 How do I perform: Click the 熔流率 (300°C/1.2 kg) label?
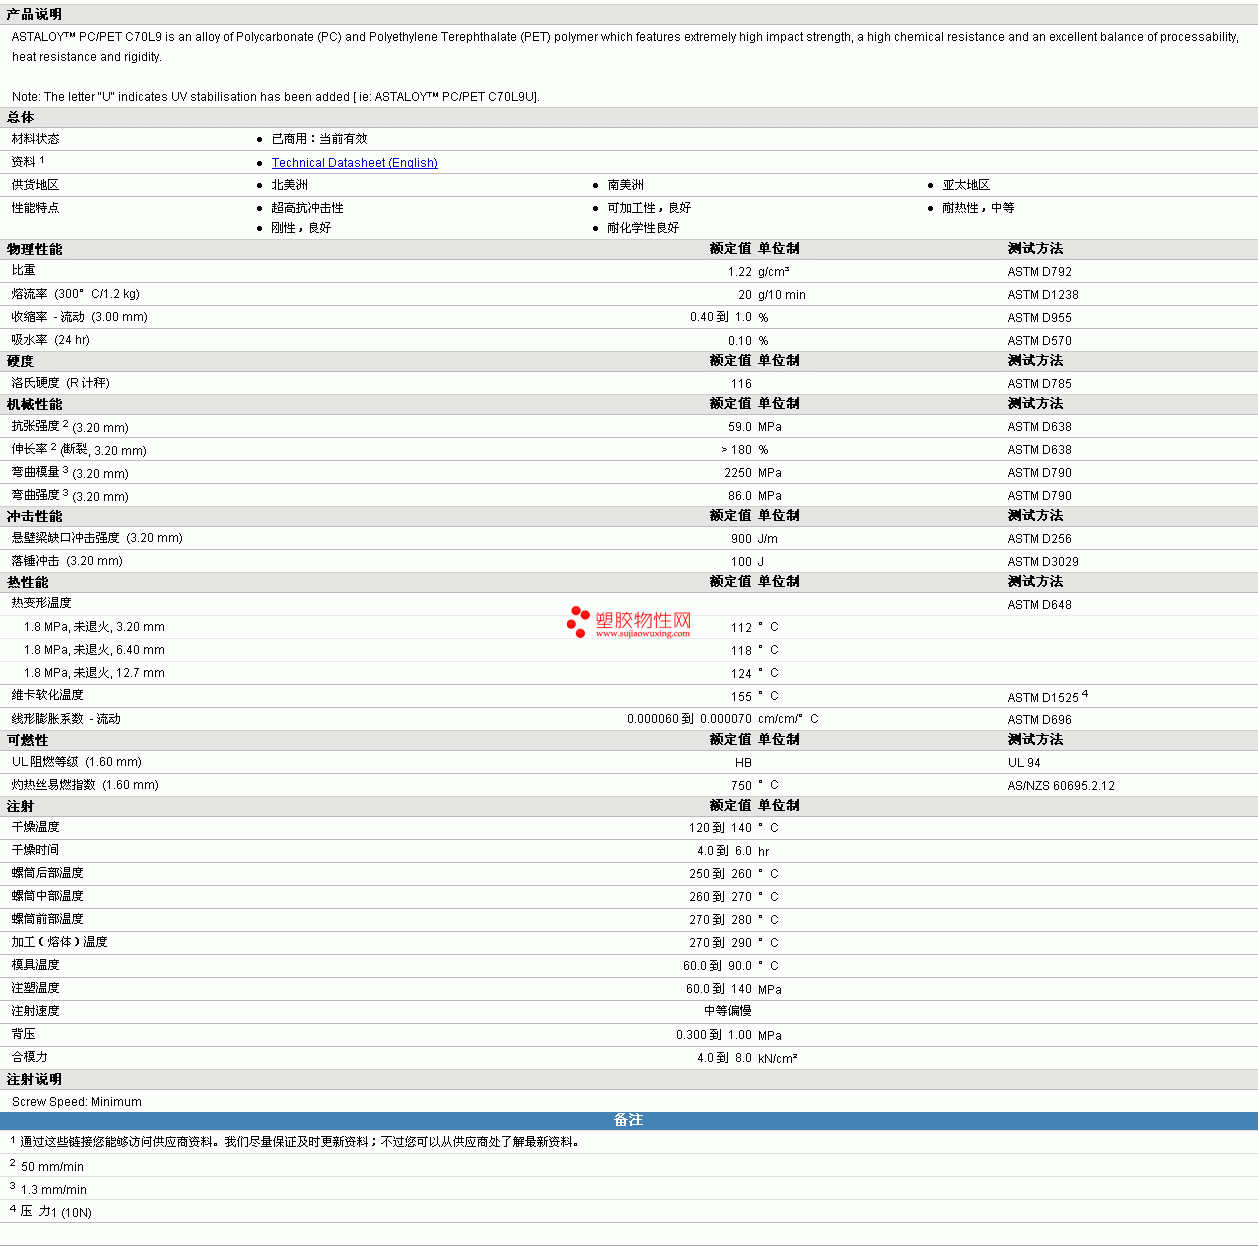click(76, 294)
